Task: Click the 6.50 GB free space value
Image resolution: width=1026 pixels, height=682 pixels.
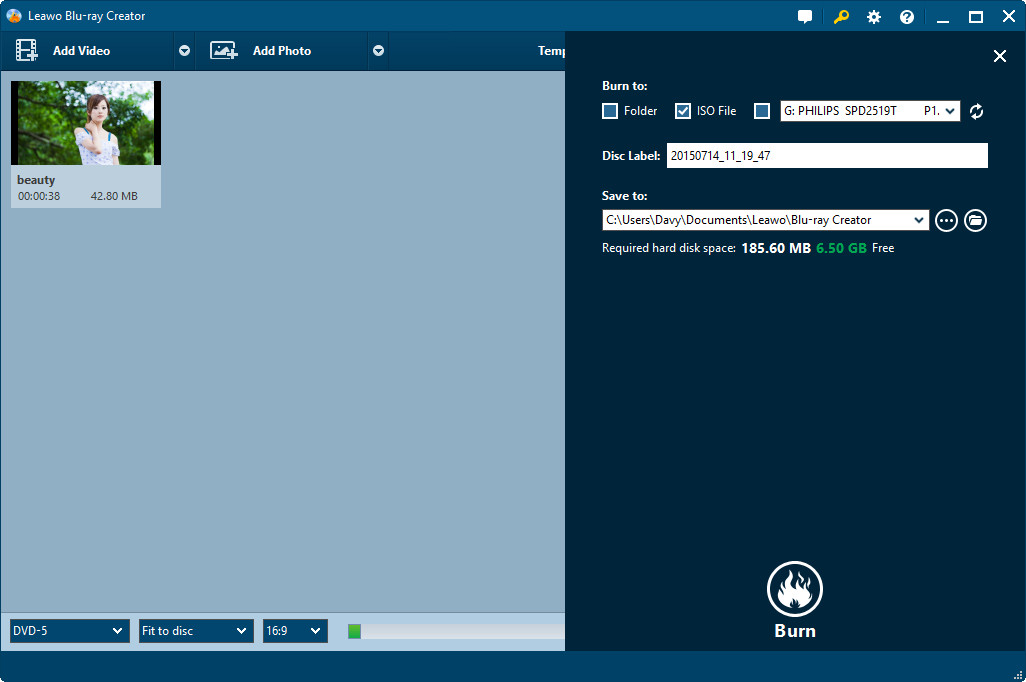Action: [841, 248]
